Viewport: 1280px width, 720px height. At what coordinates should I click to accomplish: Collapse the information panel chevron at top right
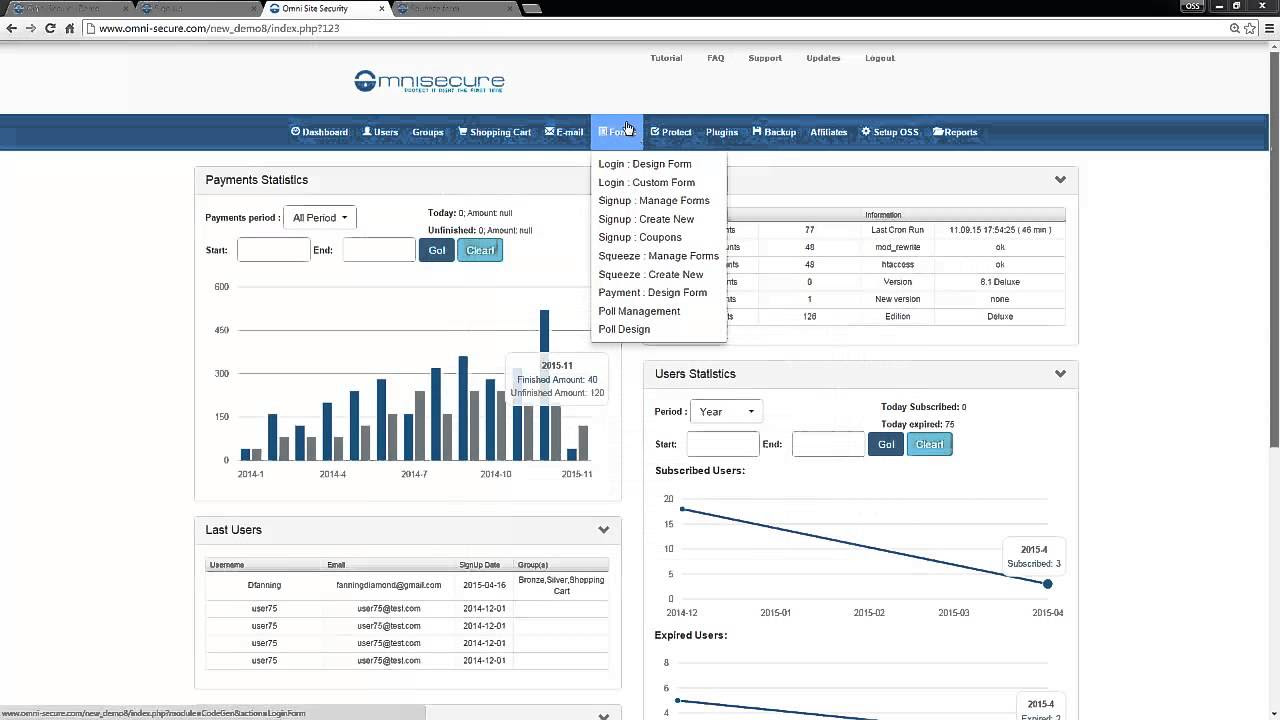click(1060, 180)
